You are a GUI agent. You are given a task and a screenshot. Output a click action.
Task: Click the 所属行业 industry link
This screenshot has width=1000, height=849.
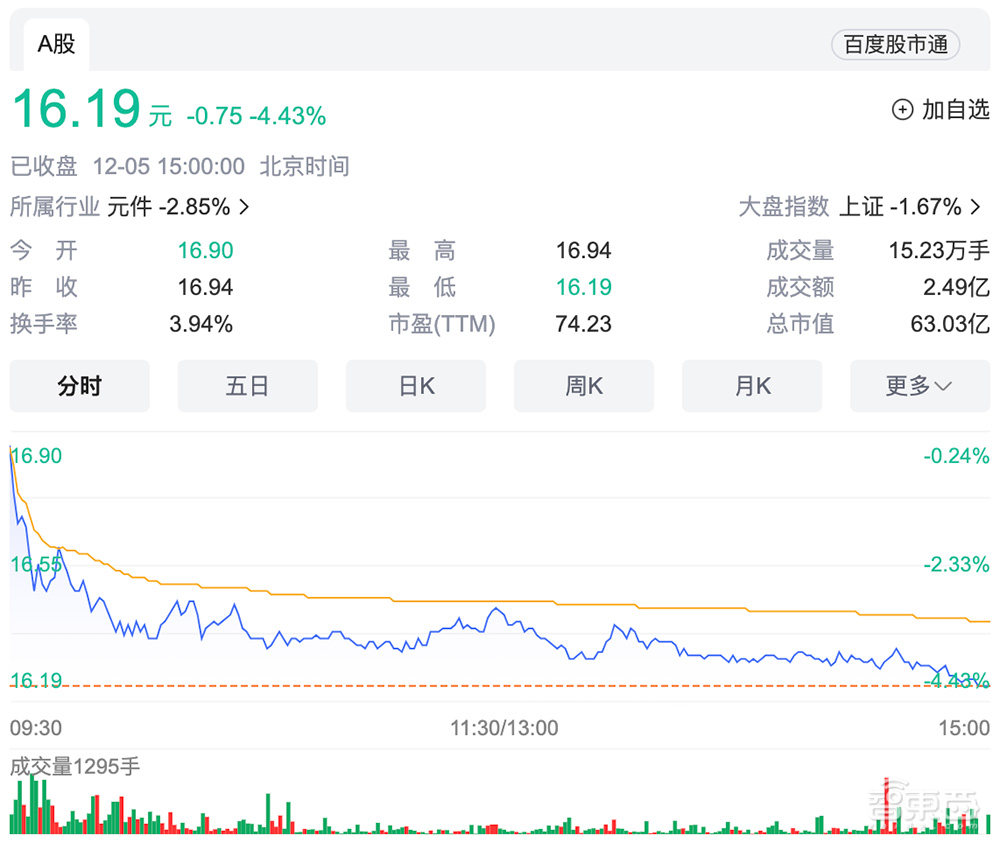pos(54,207)
